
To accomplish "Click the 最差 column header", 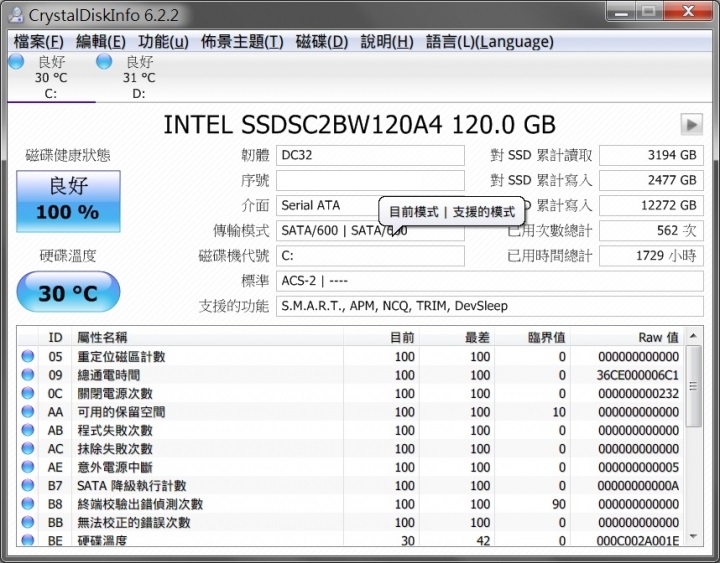I will click(457, 338).
